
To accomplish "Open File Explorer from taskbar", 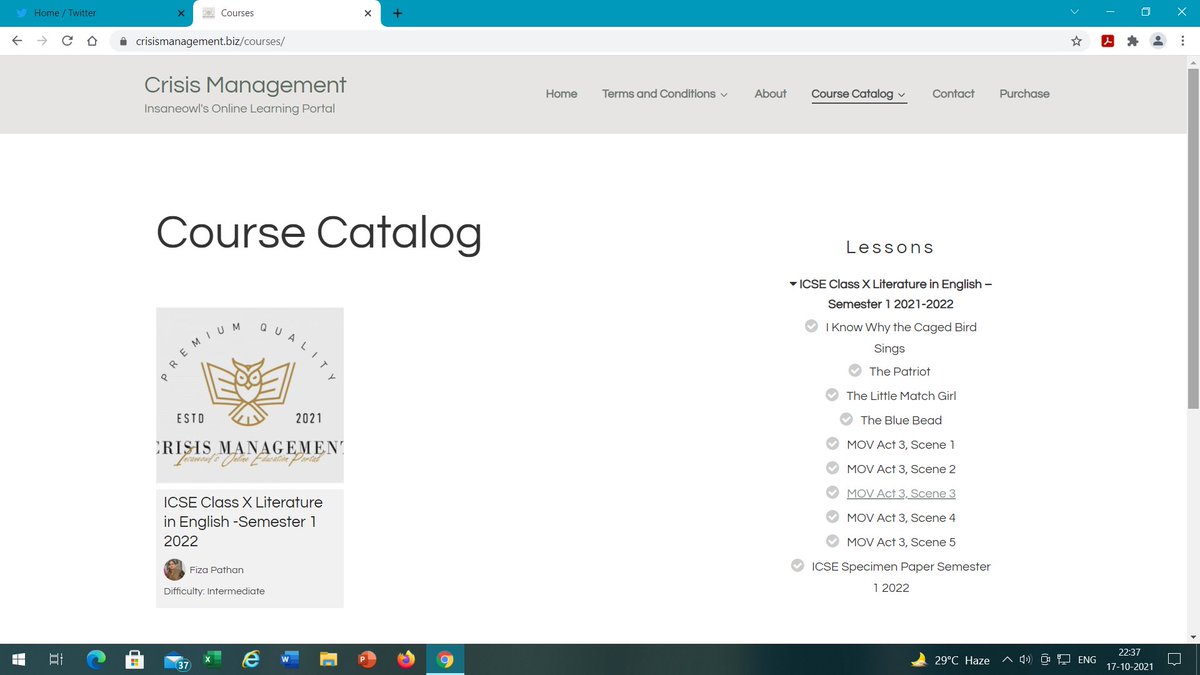I will click(328, 660).
